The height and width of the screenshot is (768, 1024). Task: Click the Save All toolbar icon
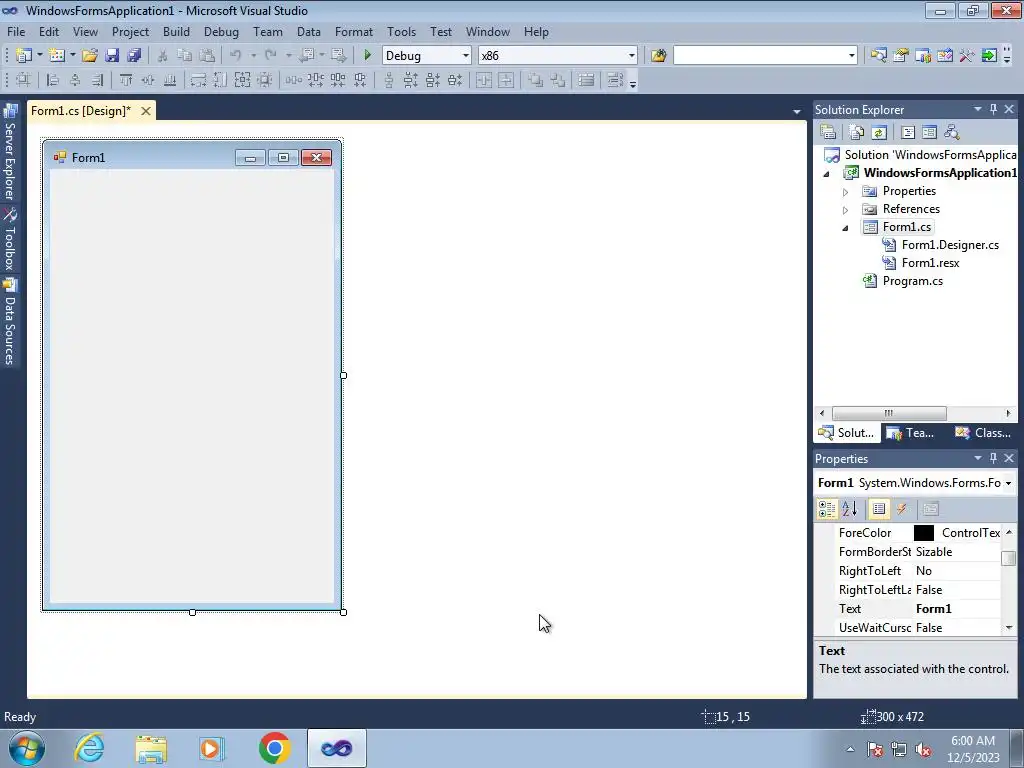pos(134,56)
